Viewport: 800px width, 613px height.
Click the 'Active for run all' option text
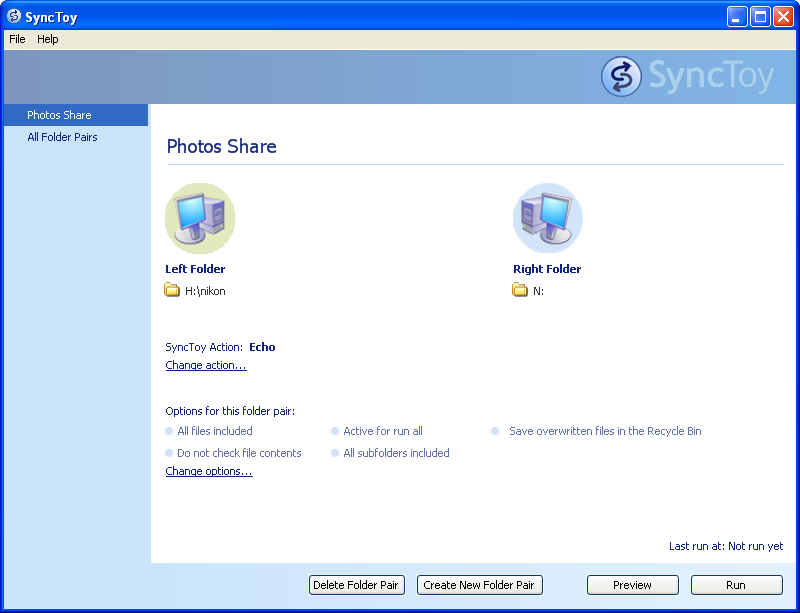click(x=383, y=431)
